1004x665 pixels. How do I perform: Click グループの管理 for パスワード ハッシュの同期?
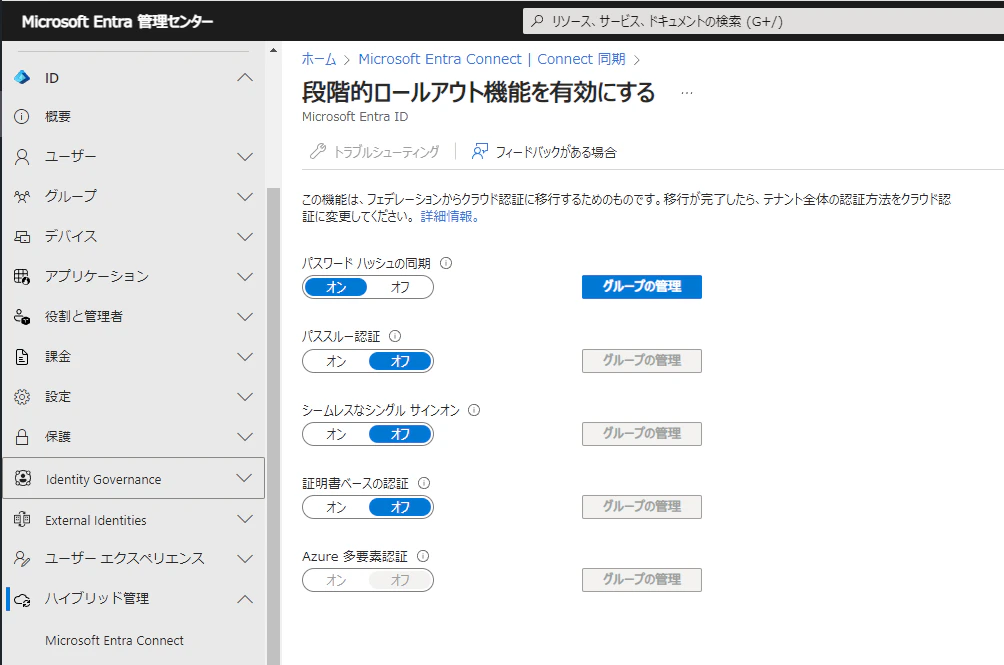[x=642, y=287]
